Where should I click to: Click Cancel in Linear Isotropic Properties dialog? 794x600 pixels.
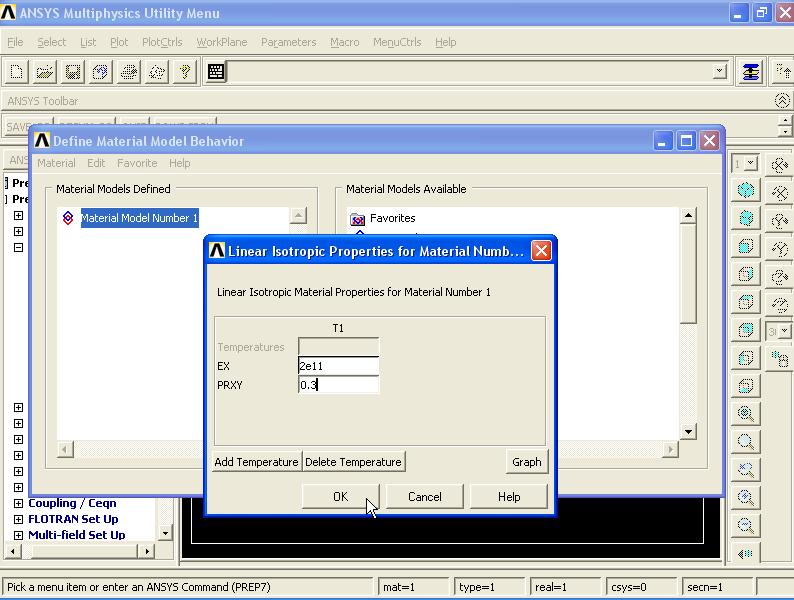point(425,497)
